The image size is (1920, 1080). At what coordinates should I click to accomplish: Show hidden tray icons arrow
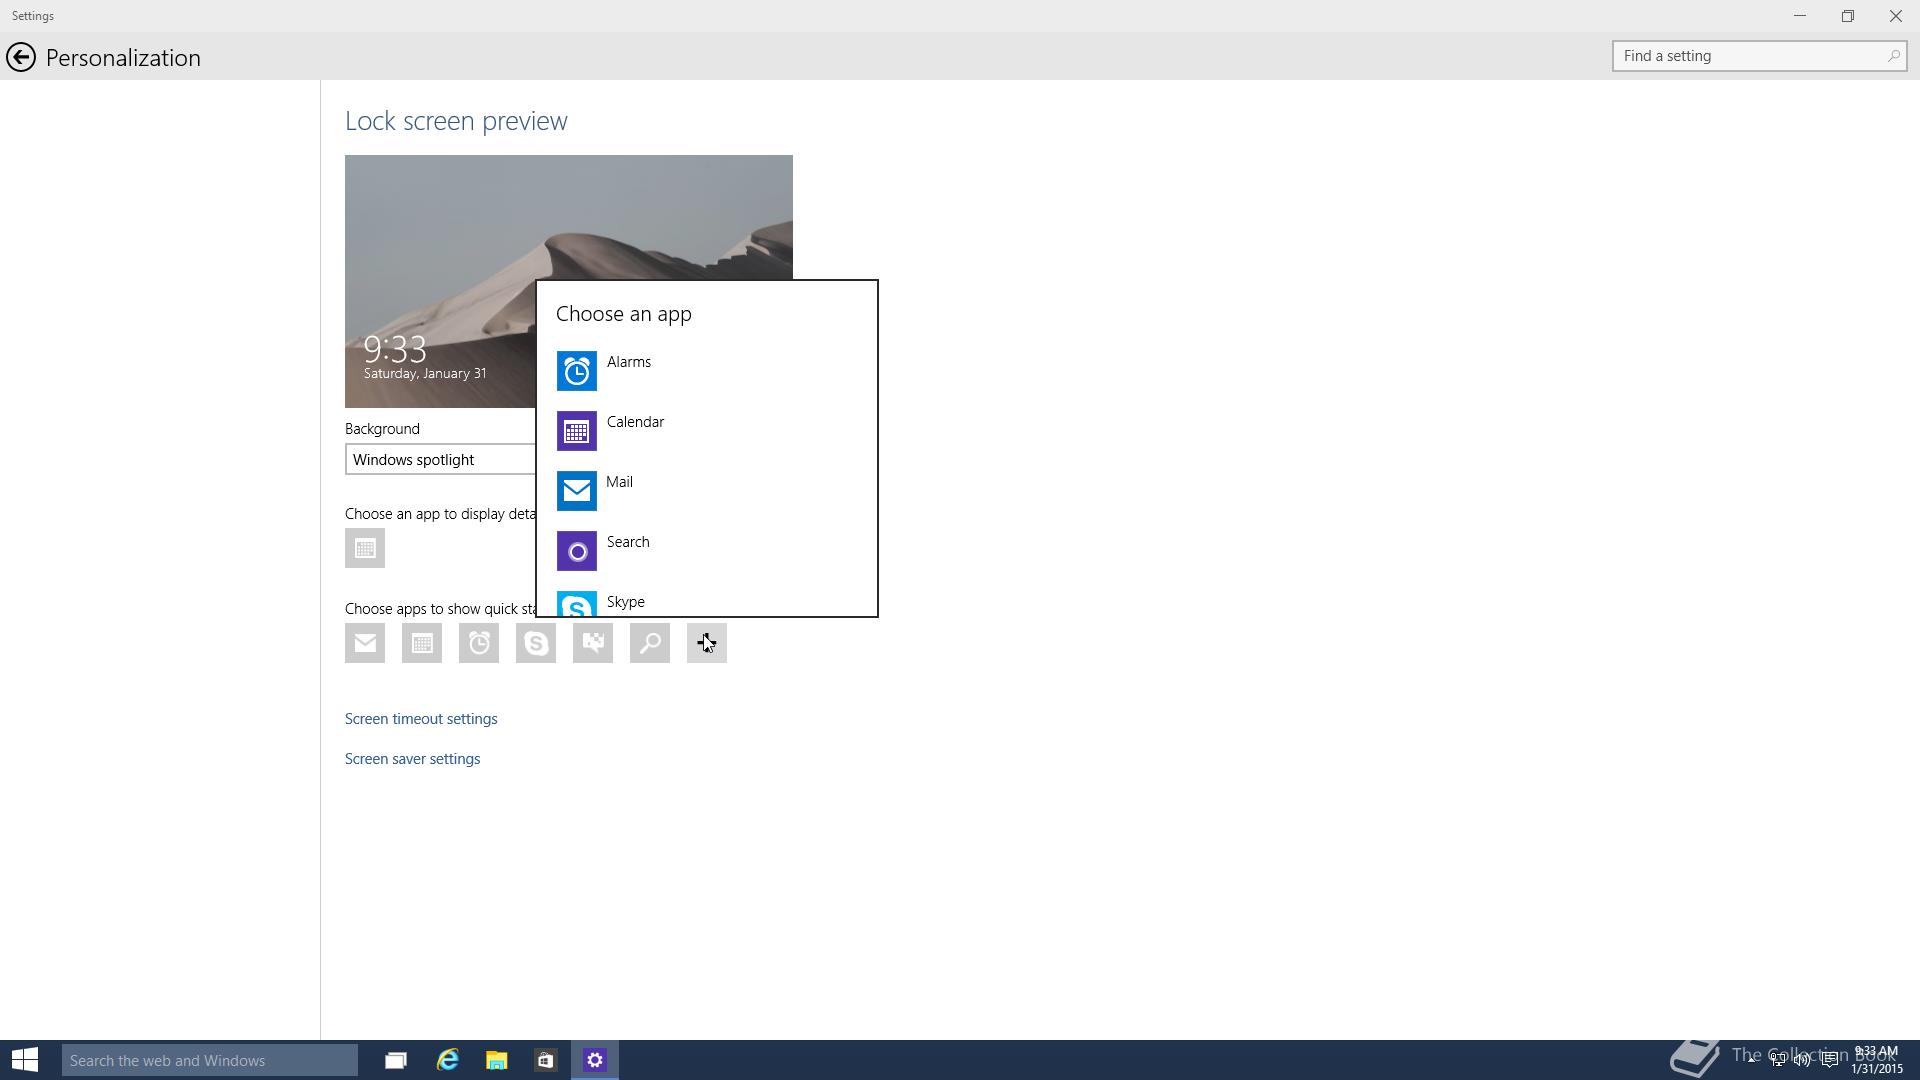[x=1751, y=1060]
